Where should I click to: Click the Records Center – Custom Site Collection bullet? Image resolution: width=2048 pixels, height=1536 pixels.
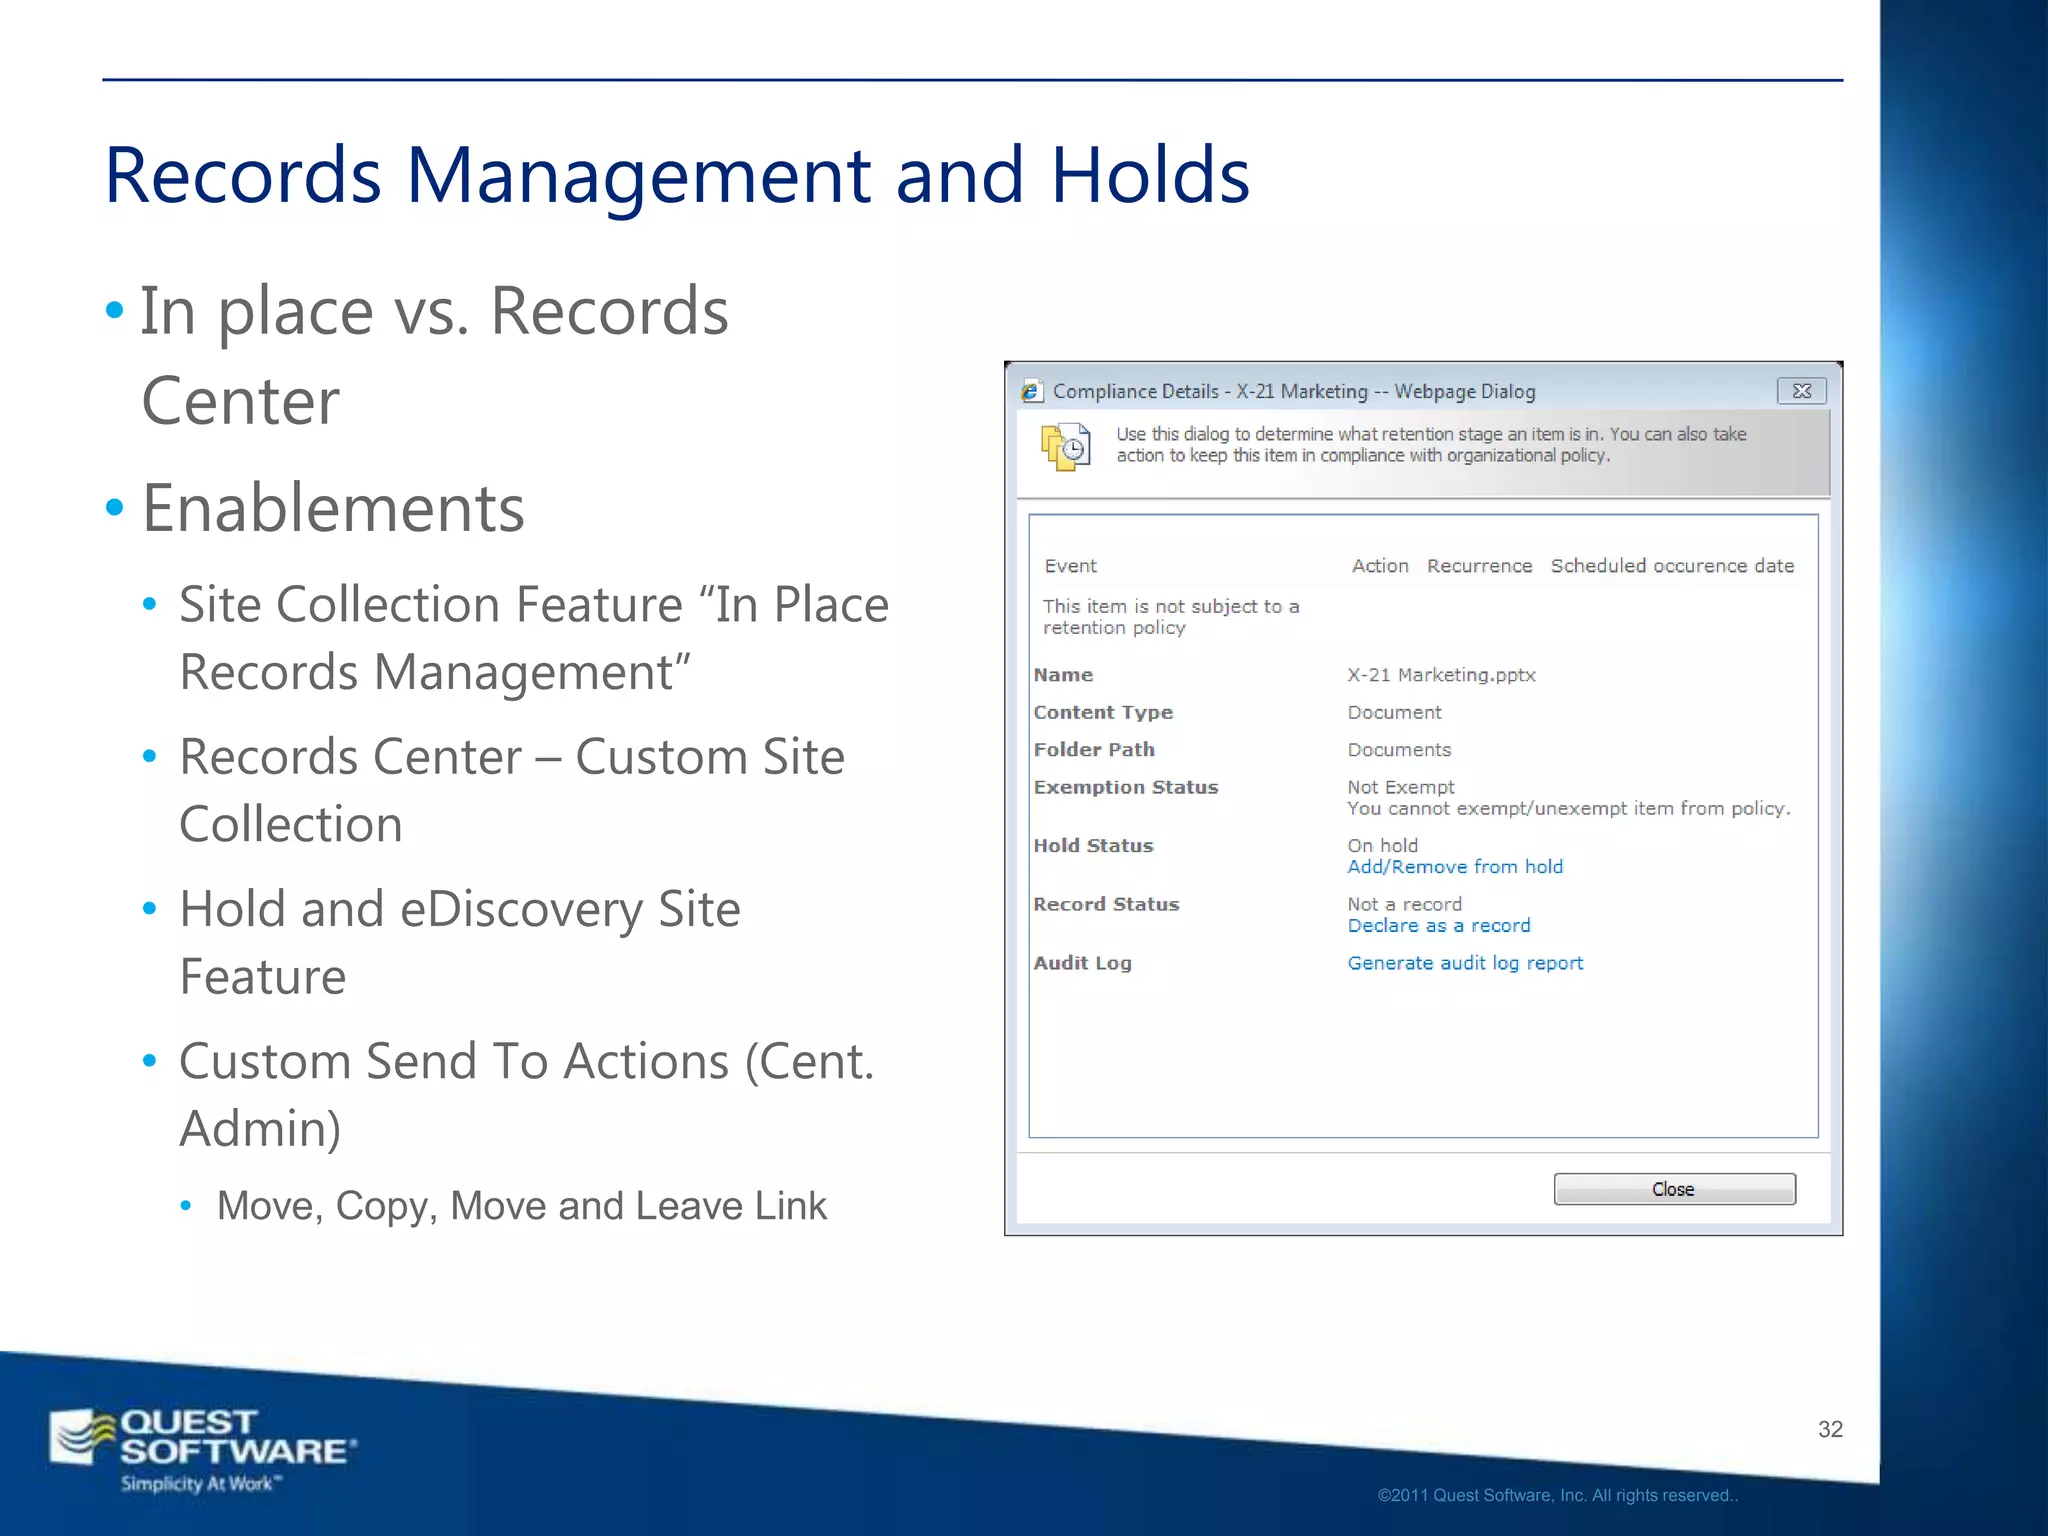point(512,790)
